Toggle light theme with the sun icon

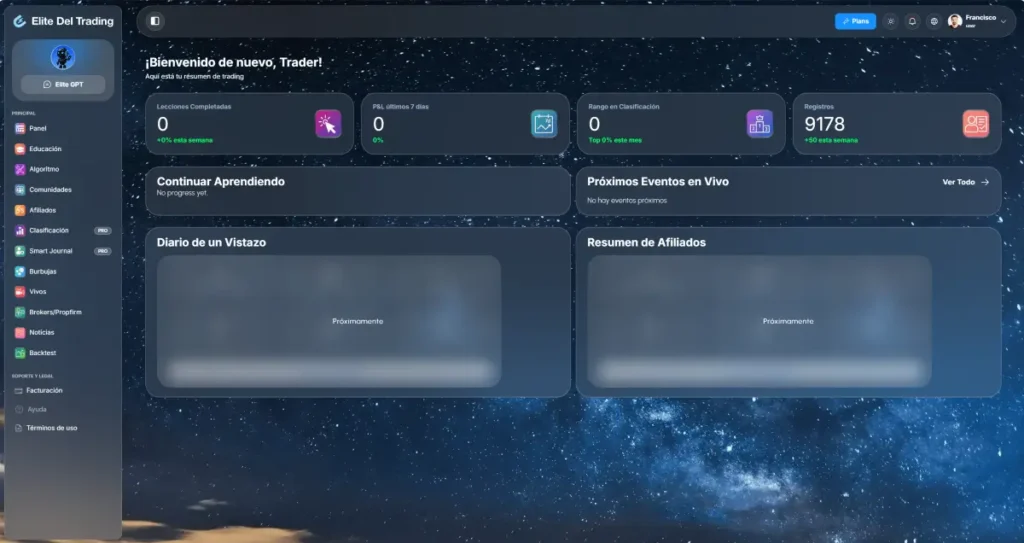[890, 22]
